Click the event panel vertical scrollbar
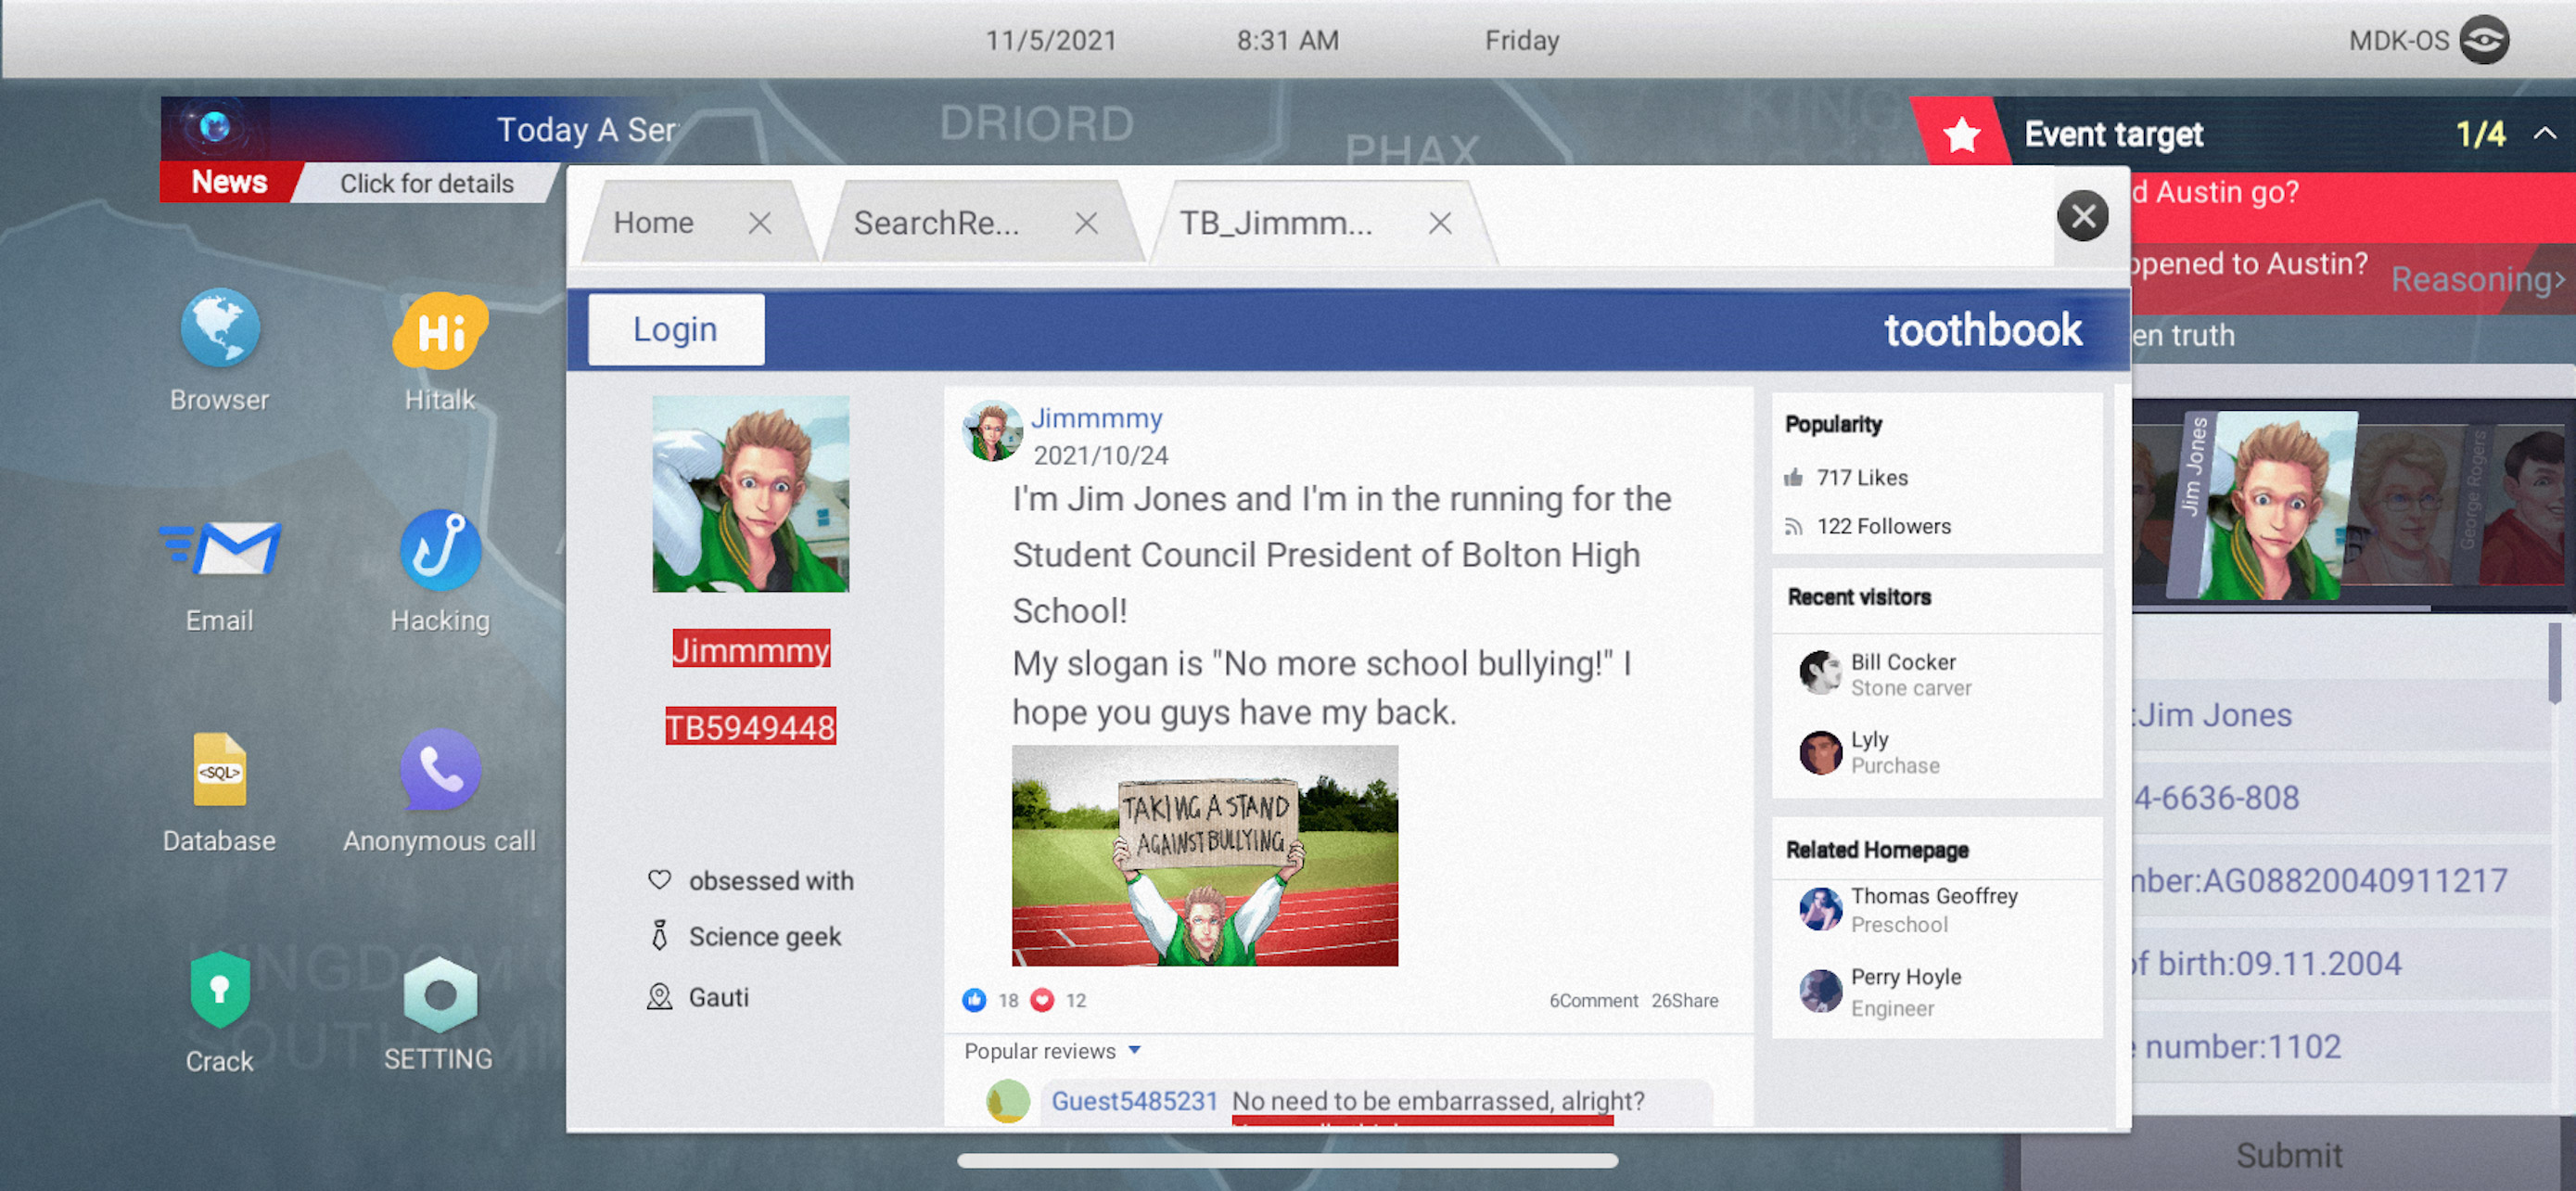The height and width of the screenshot is (1191, 2576). (2555, 662)
